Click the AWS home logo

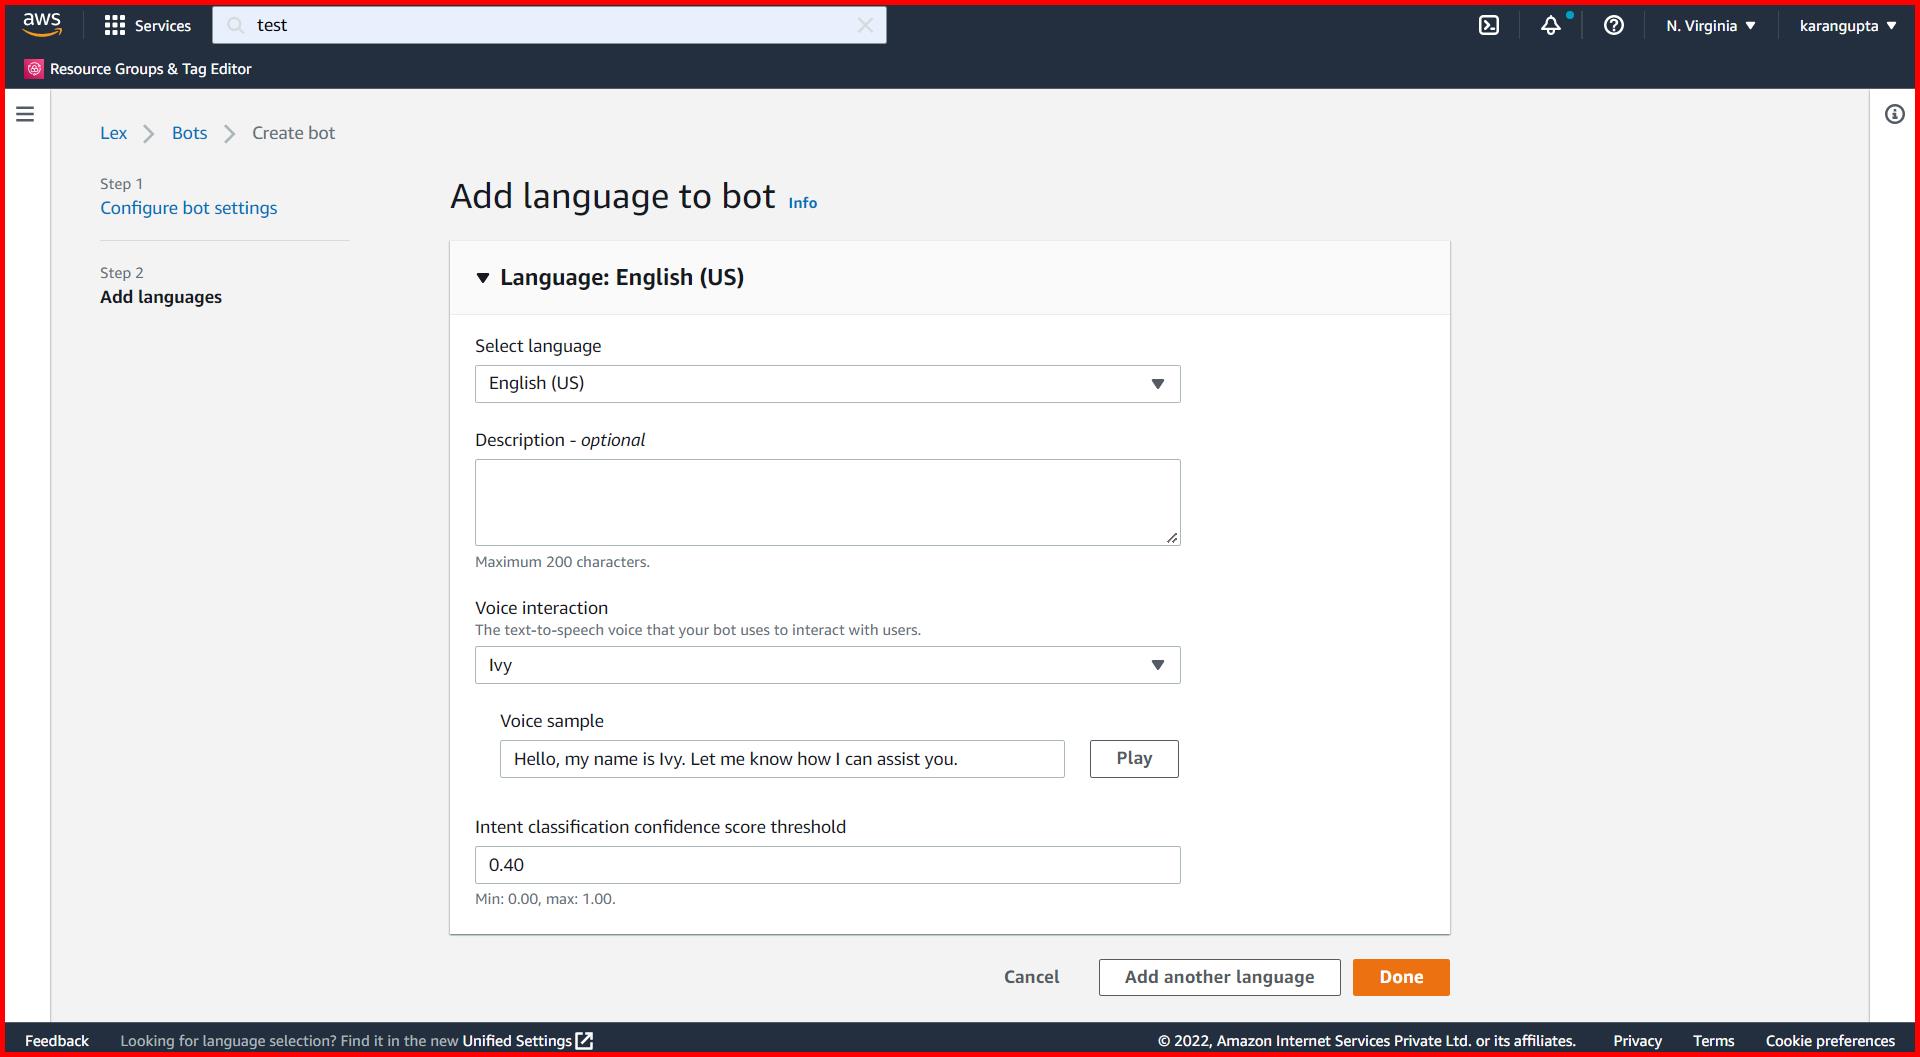coord(40,23)
